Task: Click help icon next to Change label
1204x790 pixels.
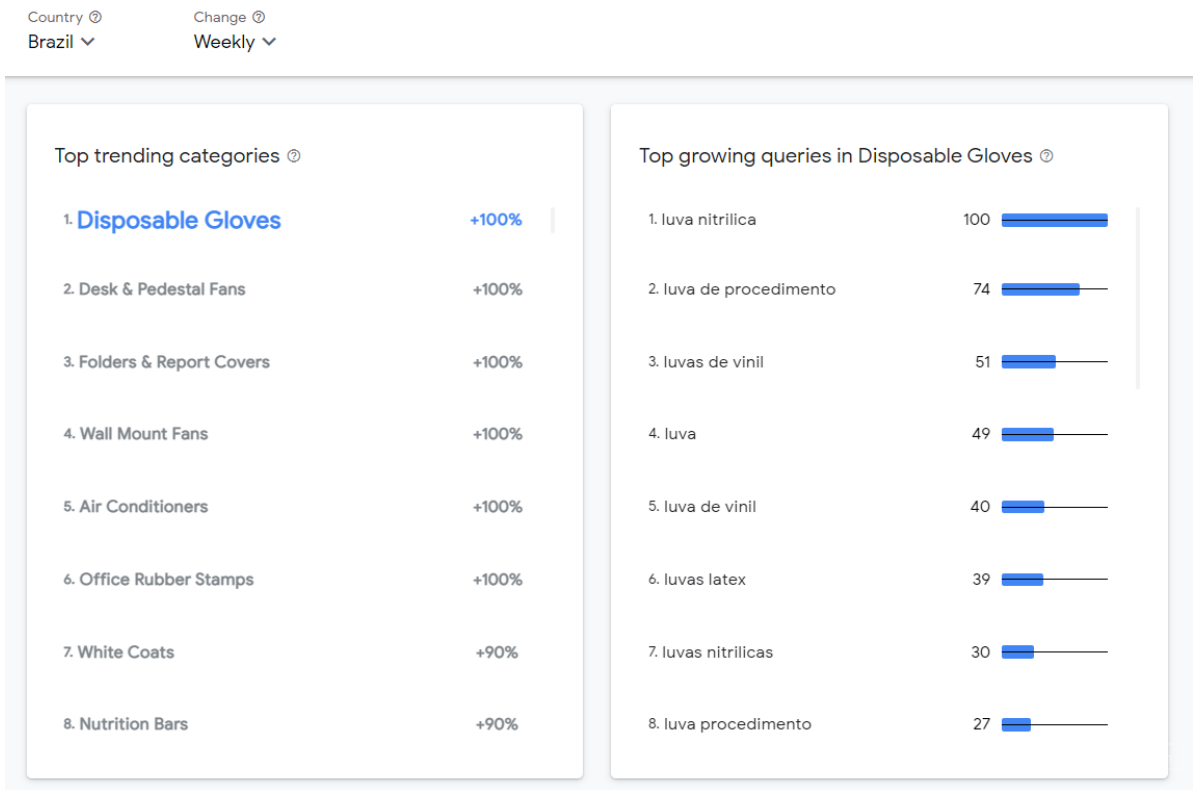Action: tap(259, 17)
